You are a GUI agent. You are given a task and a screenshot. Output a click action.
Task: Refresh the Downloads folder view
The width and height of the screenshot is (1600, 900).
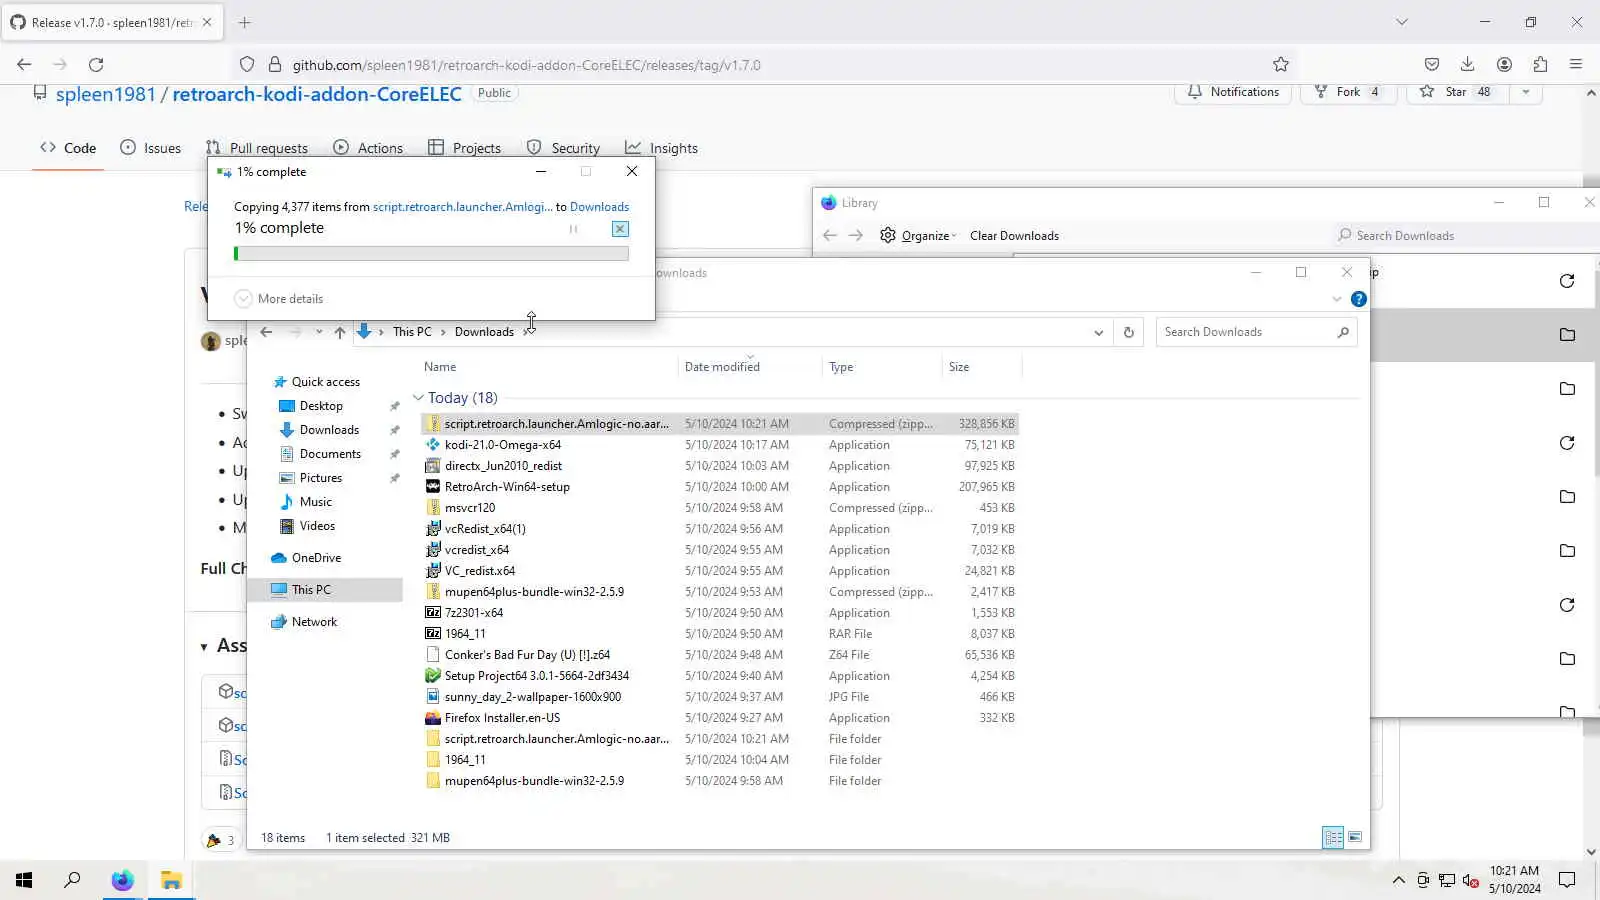tap(1129, 332)
